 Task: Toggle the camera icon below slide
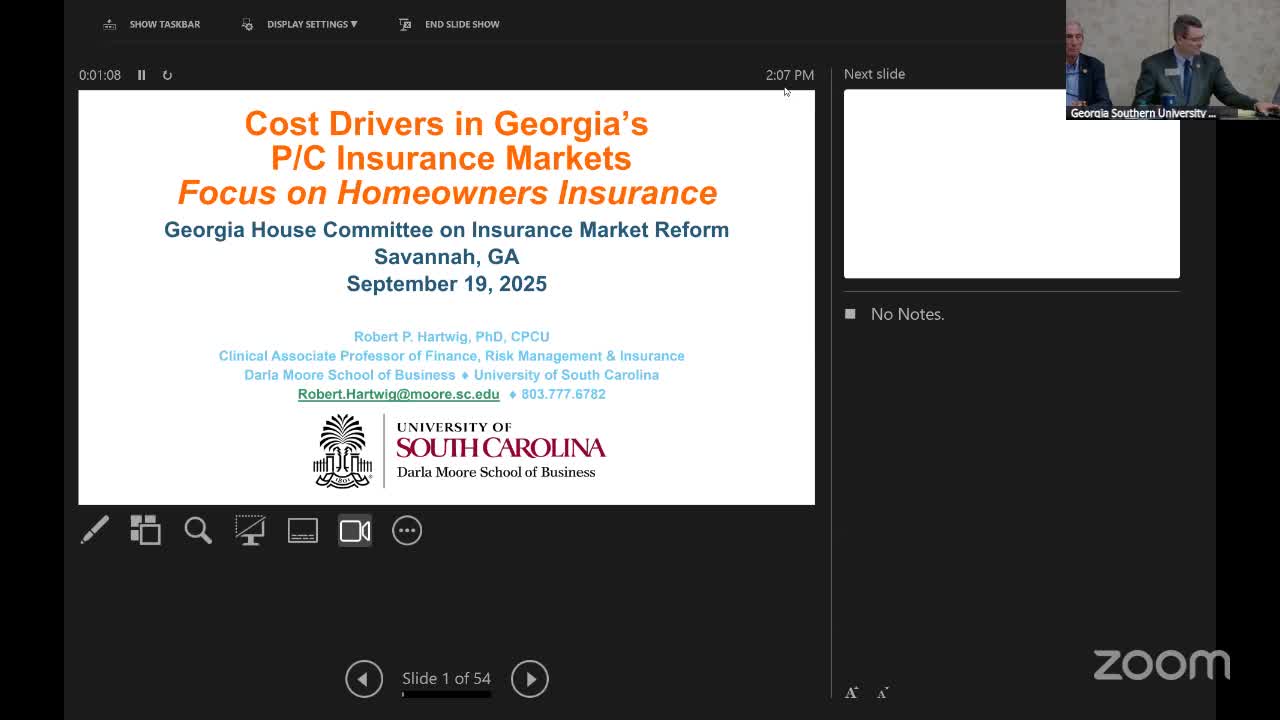pyautogui.click(x=355, y=530)
